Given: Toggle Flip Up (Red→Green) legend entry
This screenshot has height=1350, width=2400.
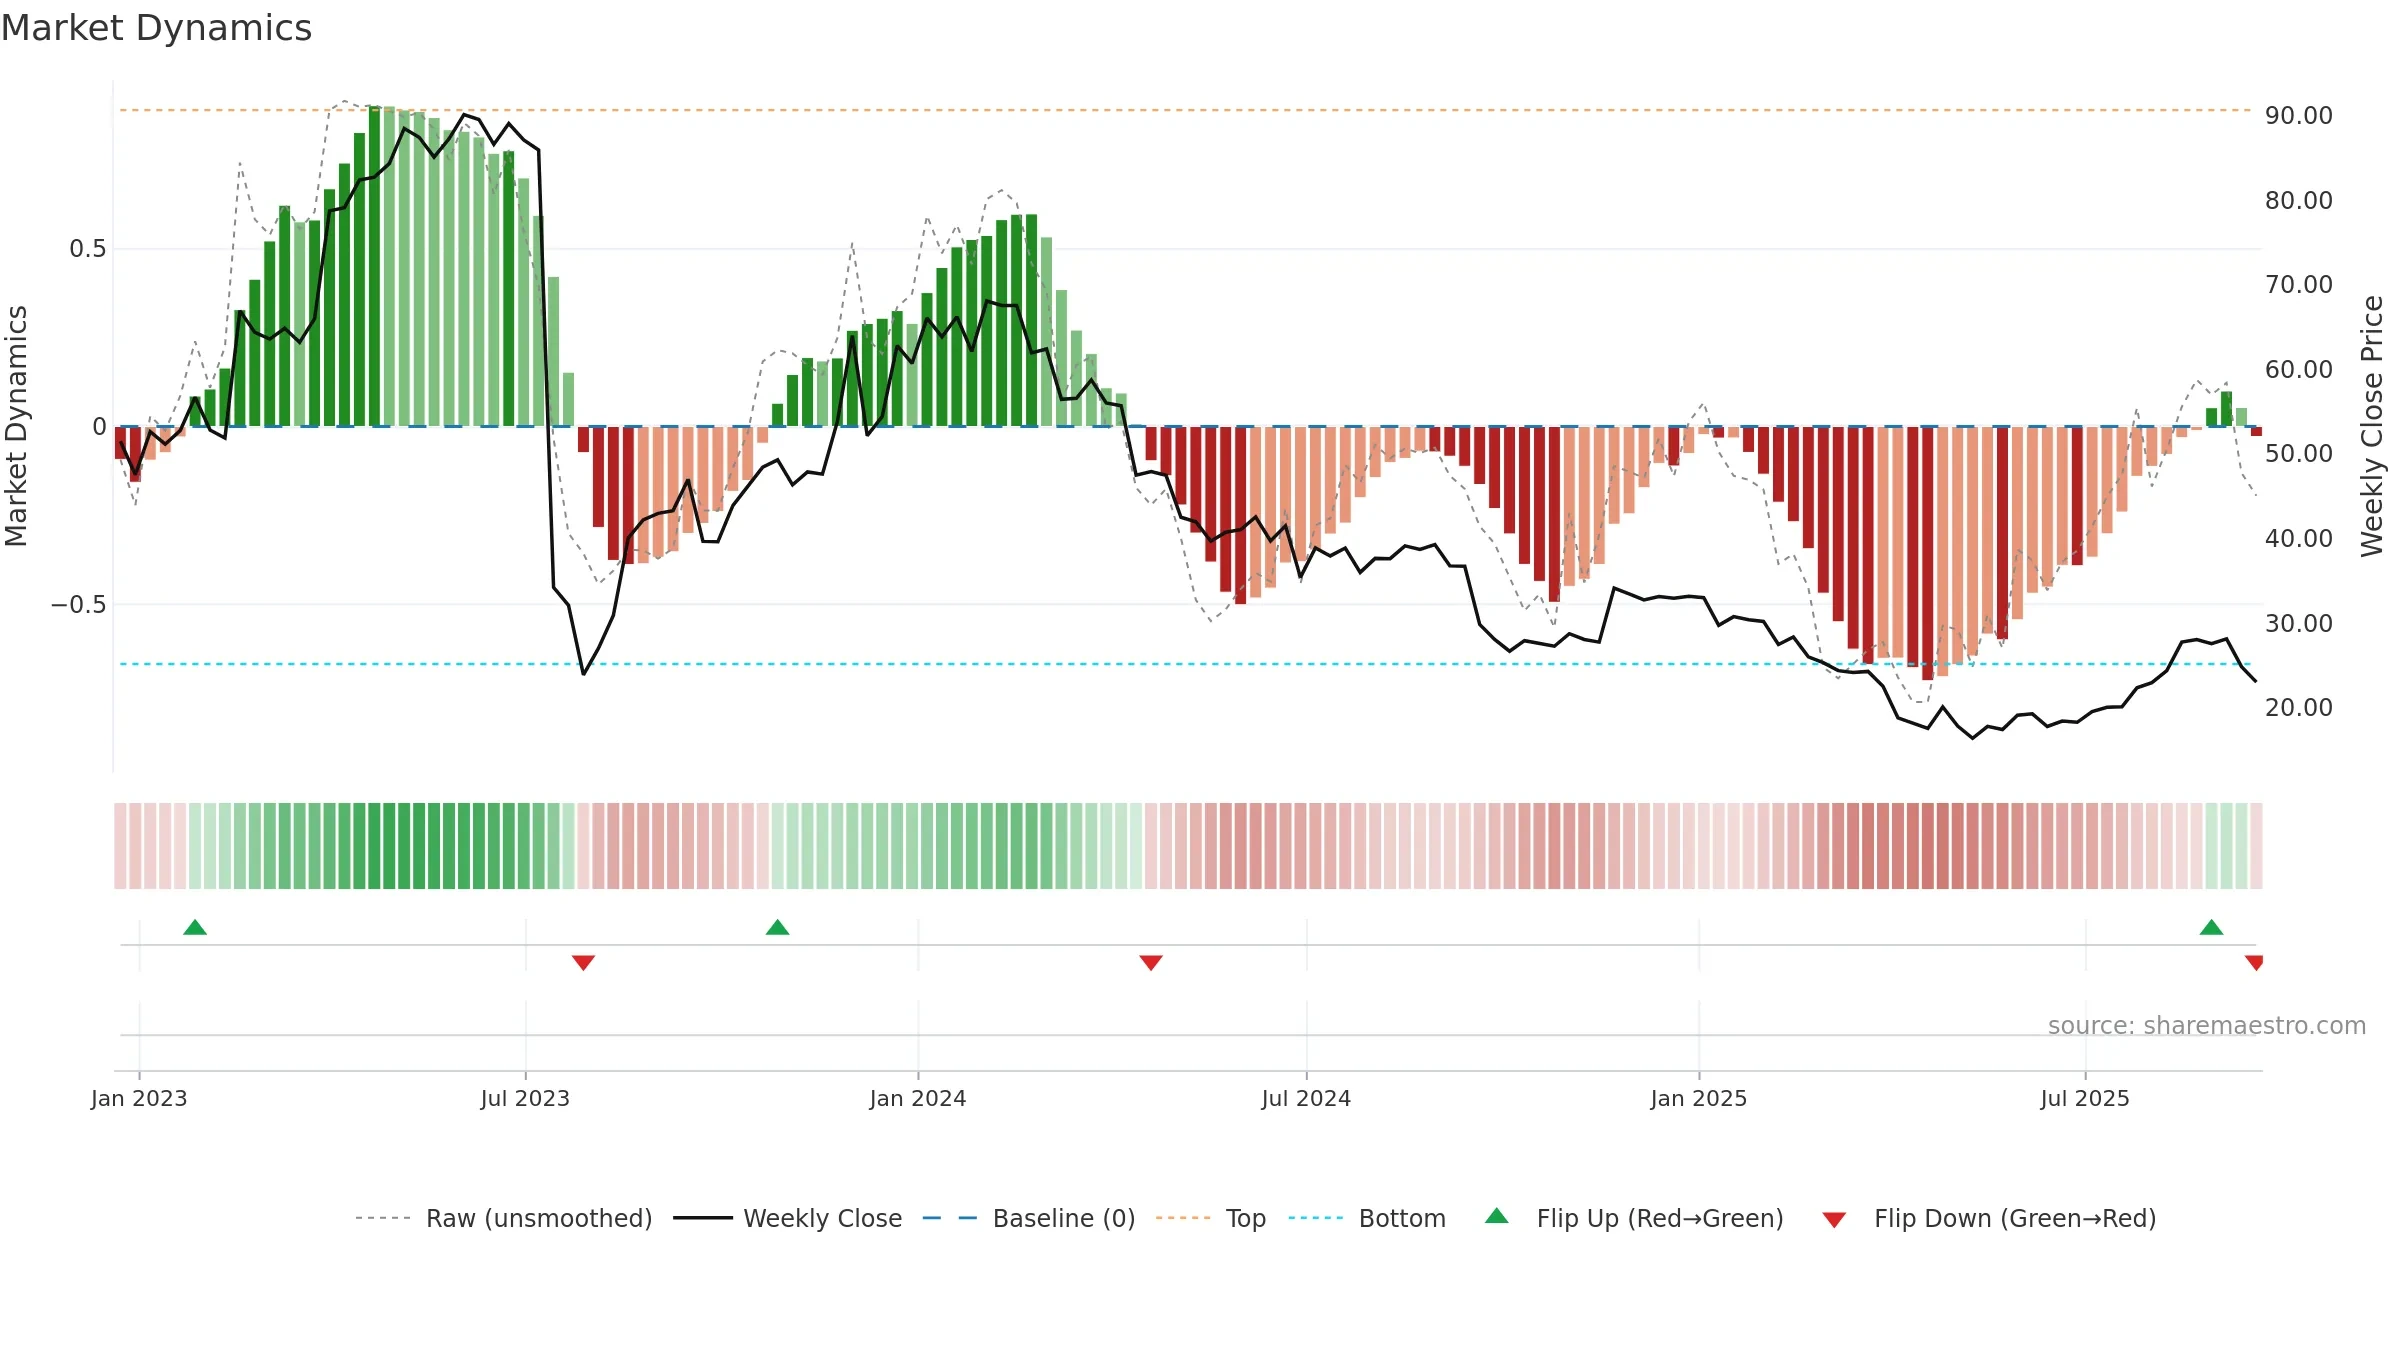Looking at the screenshot, I should [x=1634, y=1218].
